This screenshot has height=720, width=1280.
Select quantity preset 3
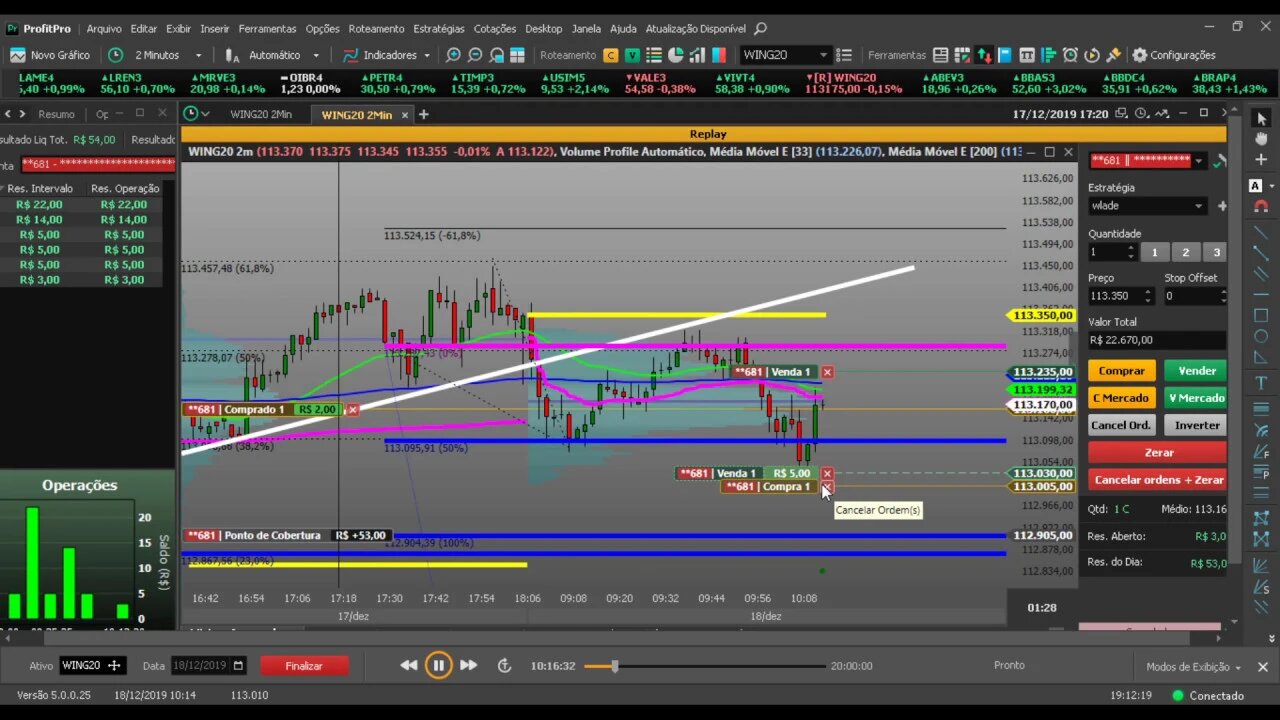click(x=1216, y=253)
